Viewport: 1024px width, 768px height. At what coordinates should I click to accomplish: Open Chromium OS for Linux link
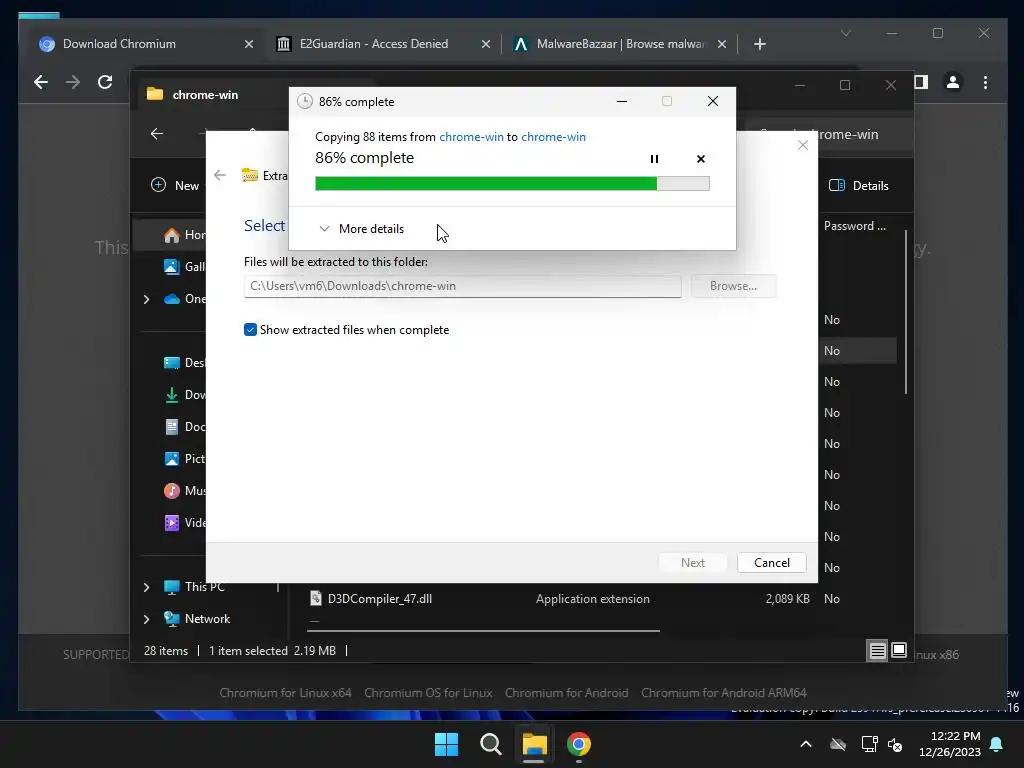pos(428,693)
